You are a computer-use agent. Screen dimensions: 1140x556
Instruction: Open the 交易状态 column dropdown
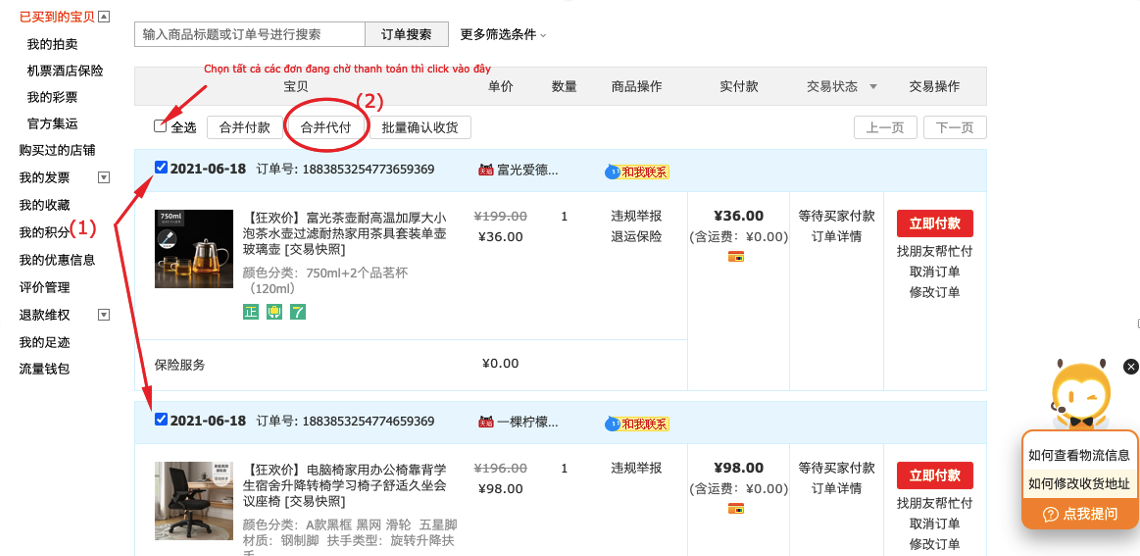pyautogui.click(x=873, y=87)
